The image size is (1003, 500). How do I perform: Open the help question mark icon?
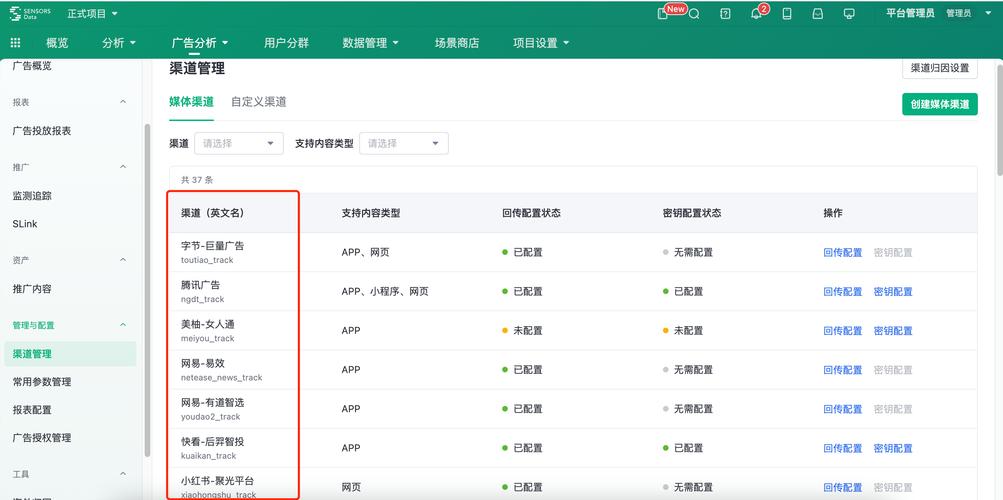[725, 13]
